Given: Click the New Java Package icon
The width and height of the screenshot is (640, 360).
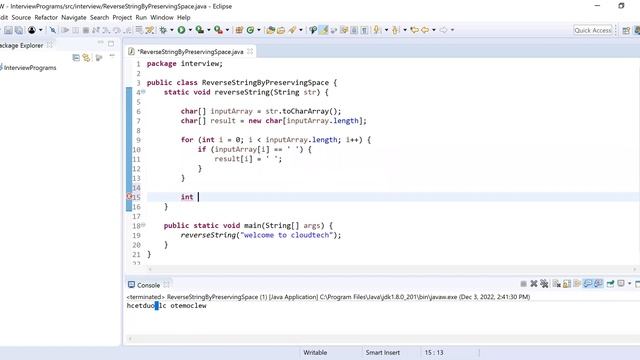Looking at the screenshot, I should point(239,30).
